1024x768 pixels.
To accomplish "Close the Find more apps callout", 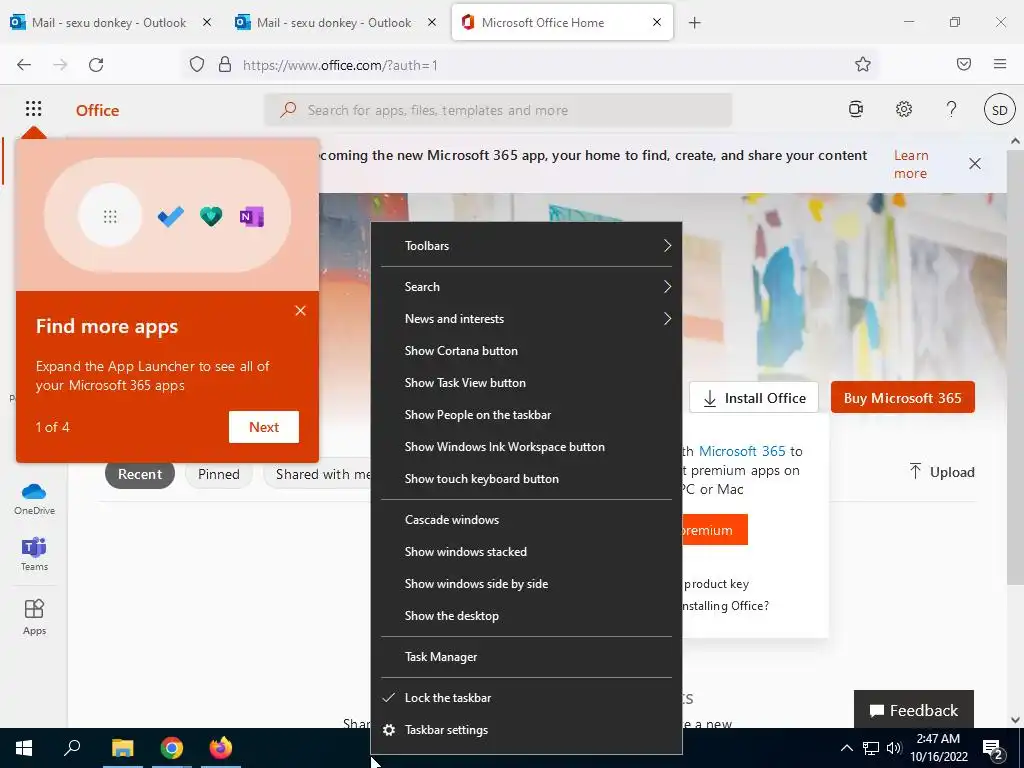I will pyautogui.click(x=300, y=311).
